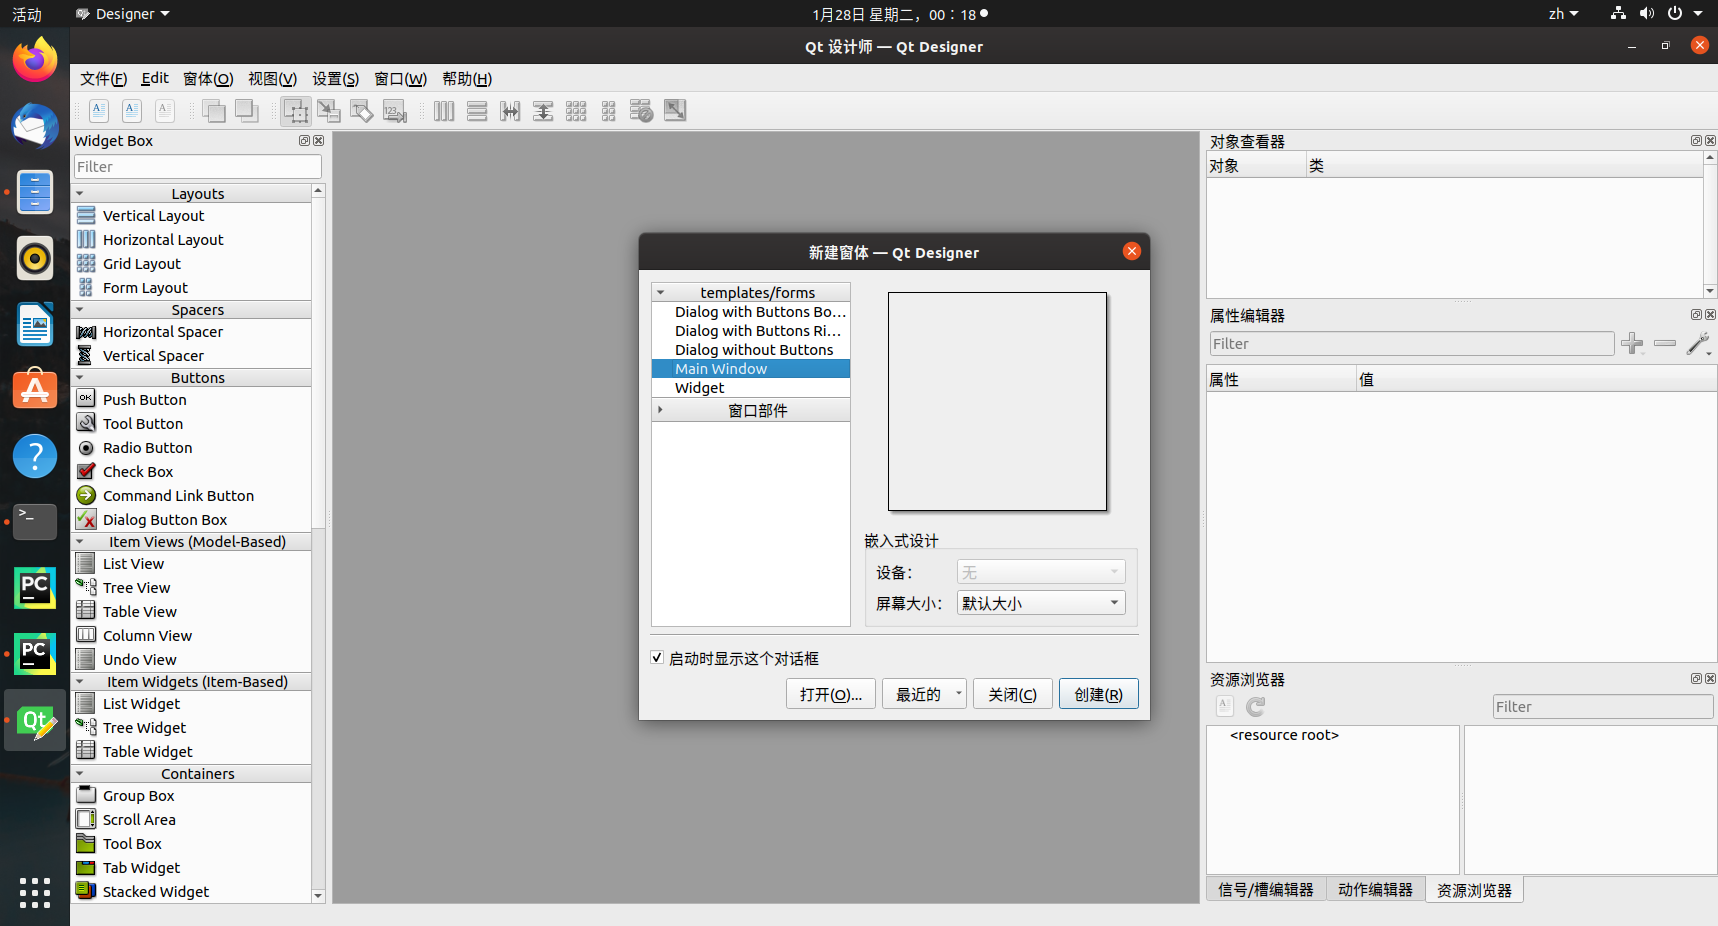This screenshot has height=926, width=1718.
Task: Click the Open Form toolbar icon
Action: (x=132, y=111)
